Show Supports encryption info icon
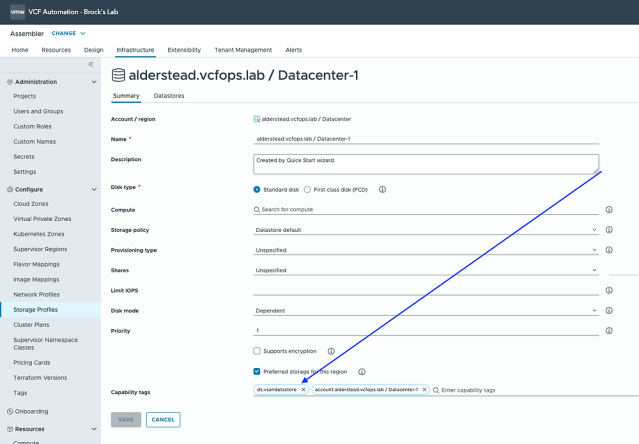The image size is (639, 444). [331, 351]
